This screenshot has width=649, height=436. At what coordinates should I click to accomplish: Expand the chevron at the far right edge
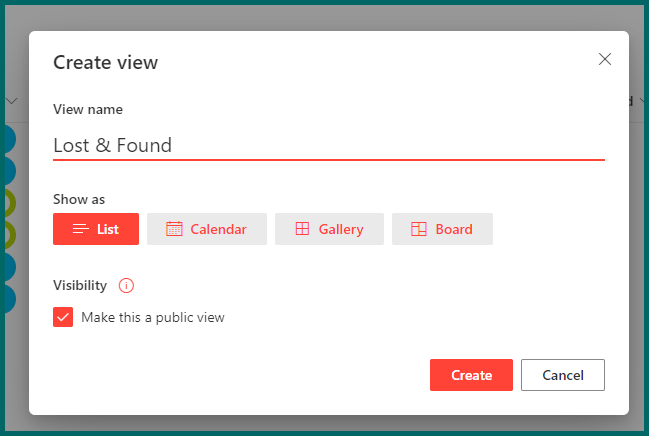click(643, 101)
